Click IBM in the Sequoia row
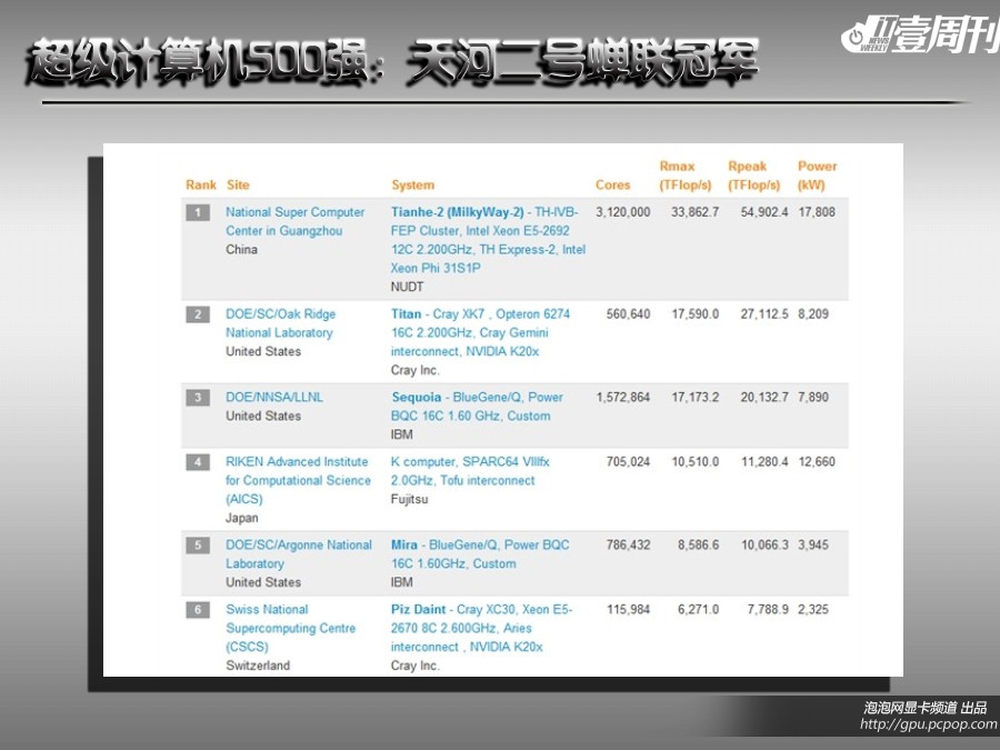 pos(402,434)
